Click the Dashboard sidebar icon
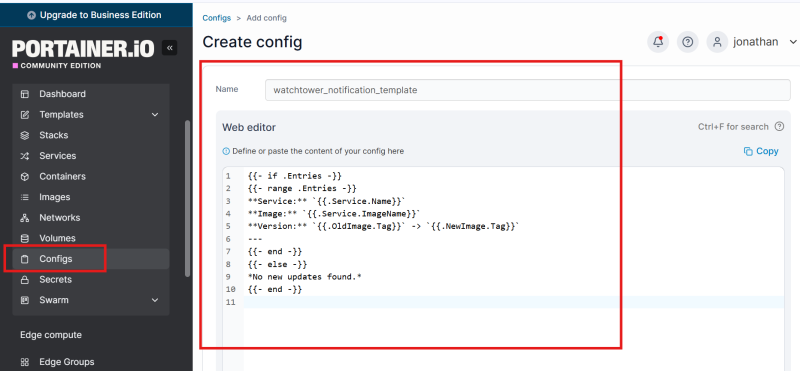This screenshot has width=800, height=371. (24, 94)
